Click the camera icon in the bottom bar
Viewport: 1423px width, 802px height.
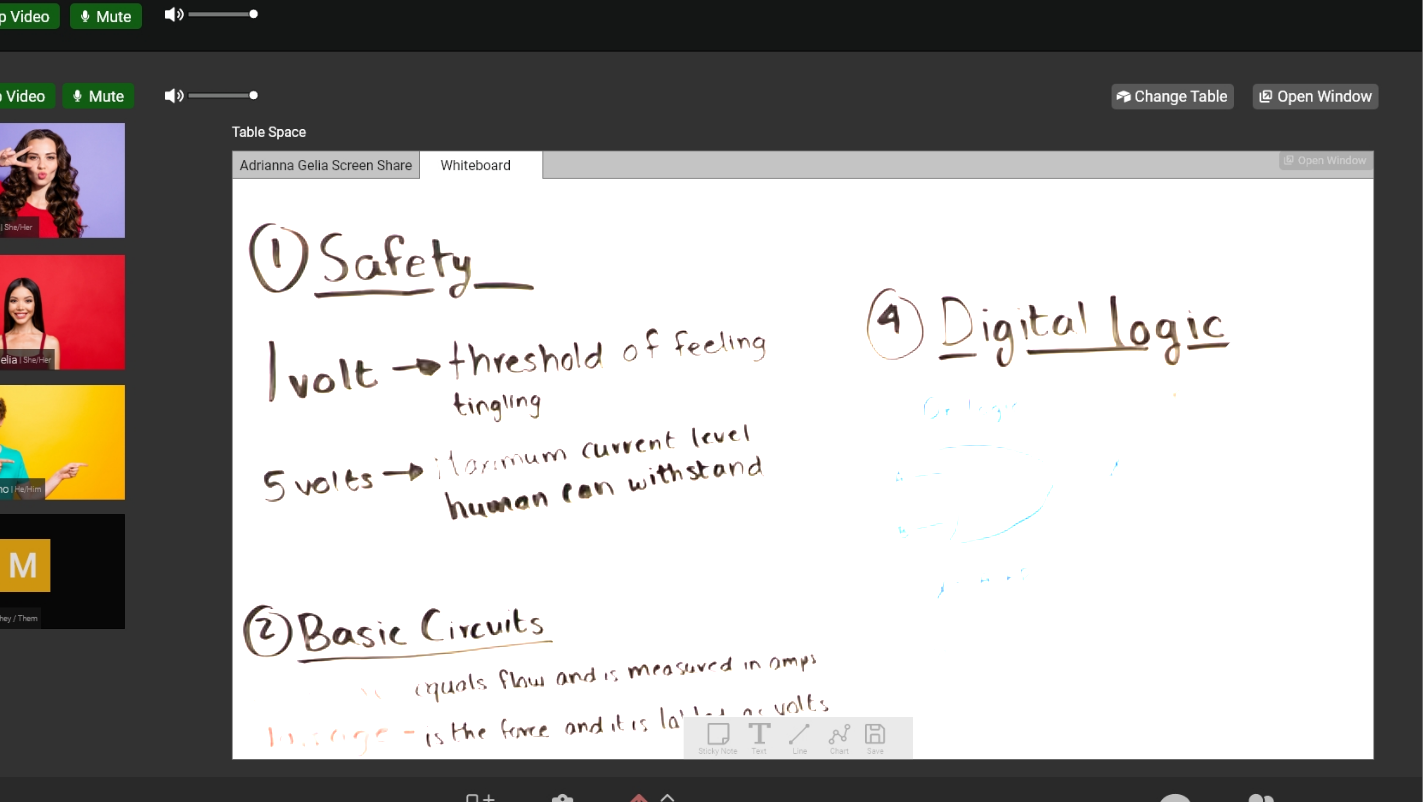(562, 797)
